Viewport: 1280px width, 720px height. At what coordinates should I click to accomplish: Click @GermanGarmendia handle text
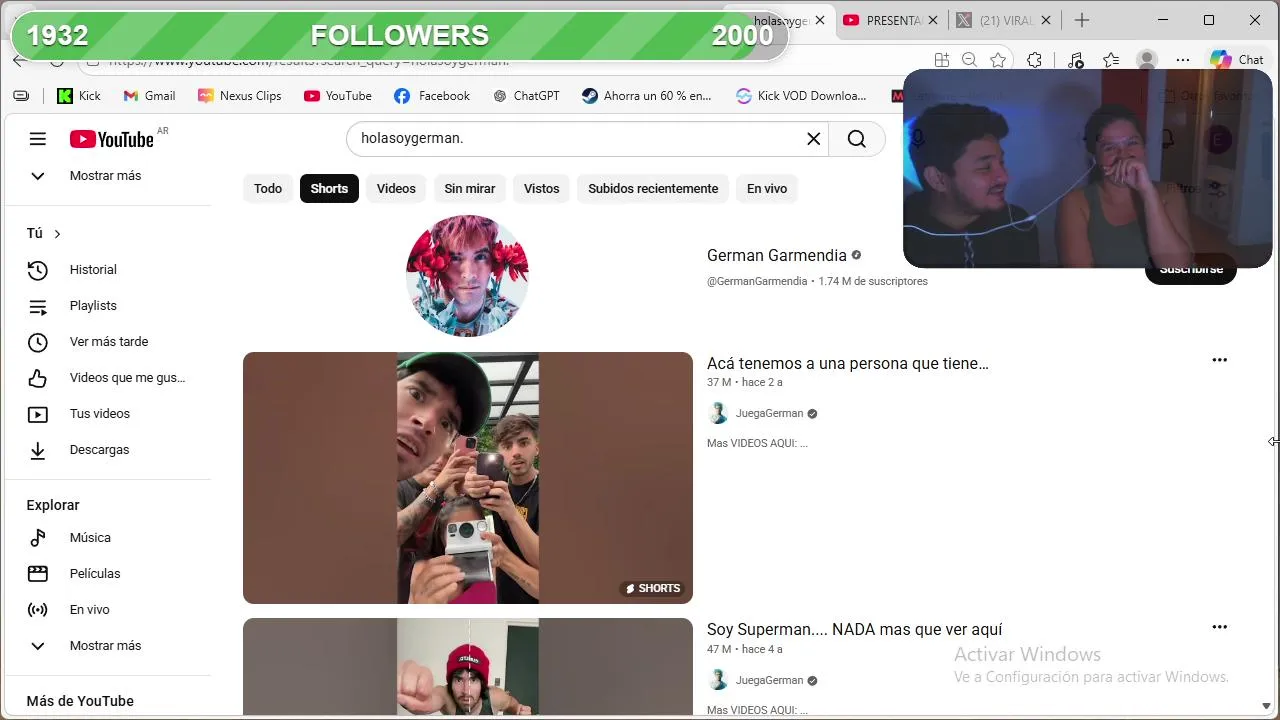pyautogui.click(x=757, y=282)
